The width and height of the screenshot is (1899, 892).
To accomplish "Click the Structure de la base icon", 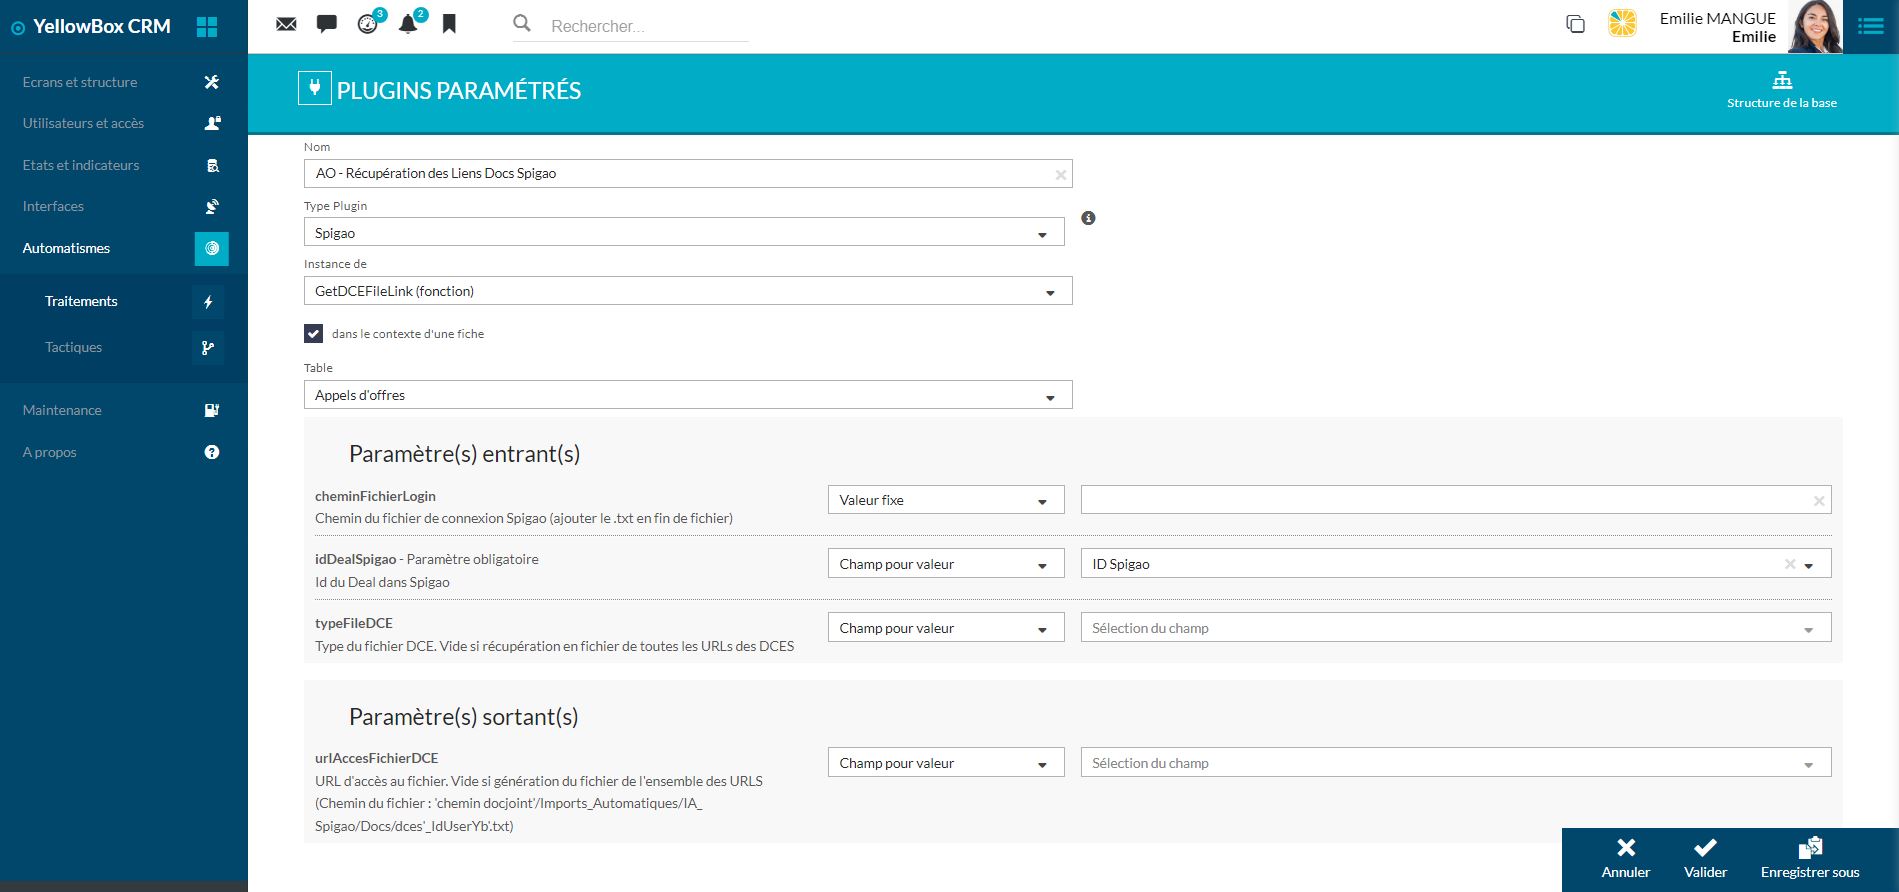I will 1781,81.
